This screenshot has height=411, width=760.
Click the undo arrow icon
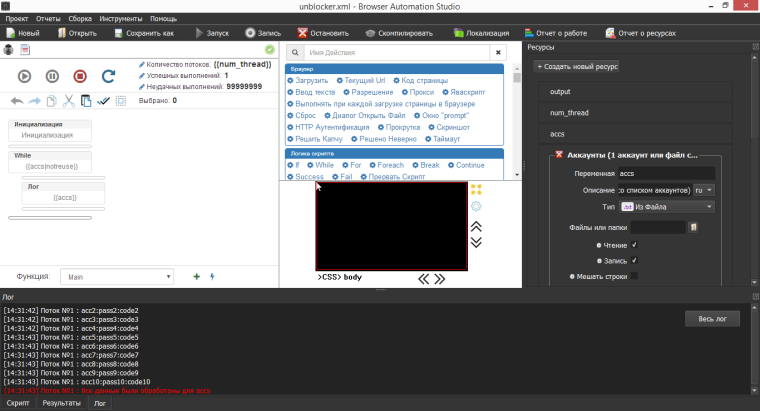click(16, 101)
